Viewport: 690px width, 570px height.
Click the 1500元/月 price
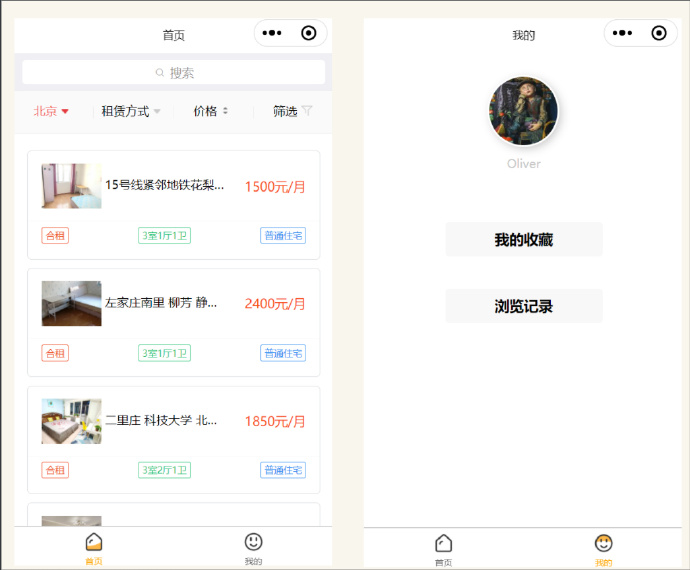click(275, 187)
